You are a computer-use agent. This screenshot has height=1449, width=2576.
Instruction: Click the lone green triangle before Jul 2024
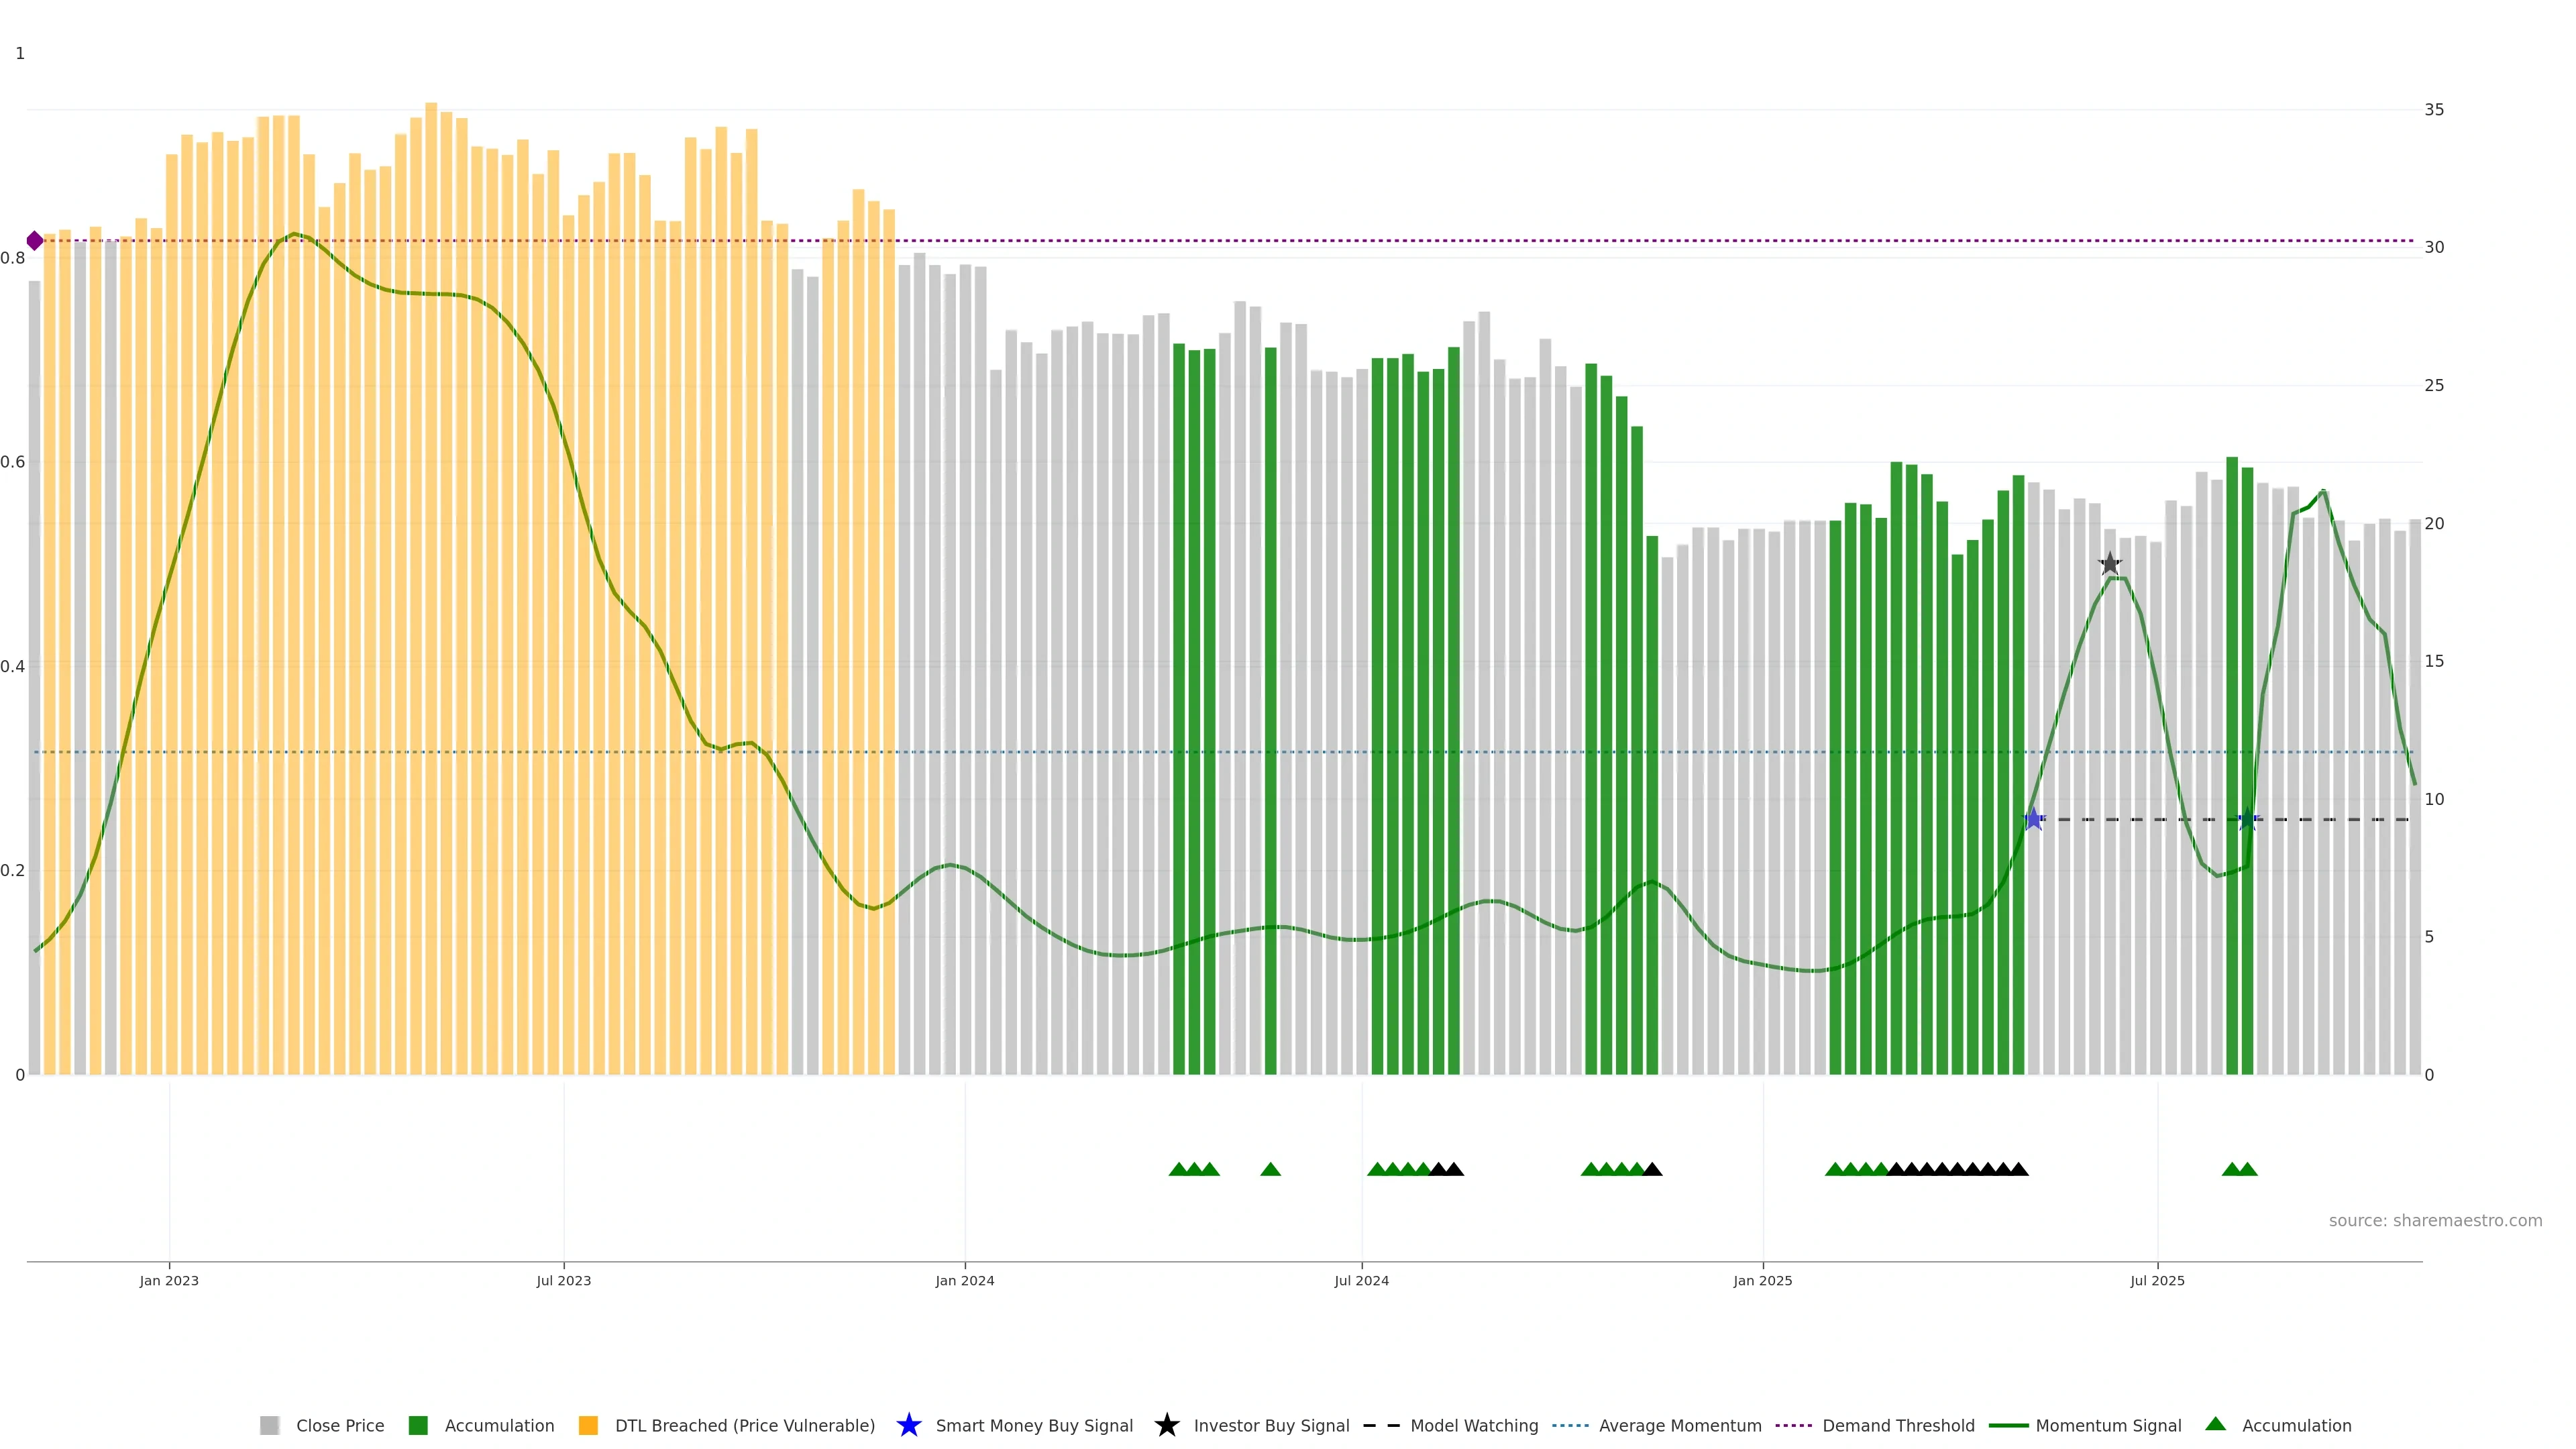(x=1270, y=1169)
